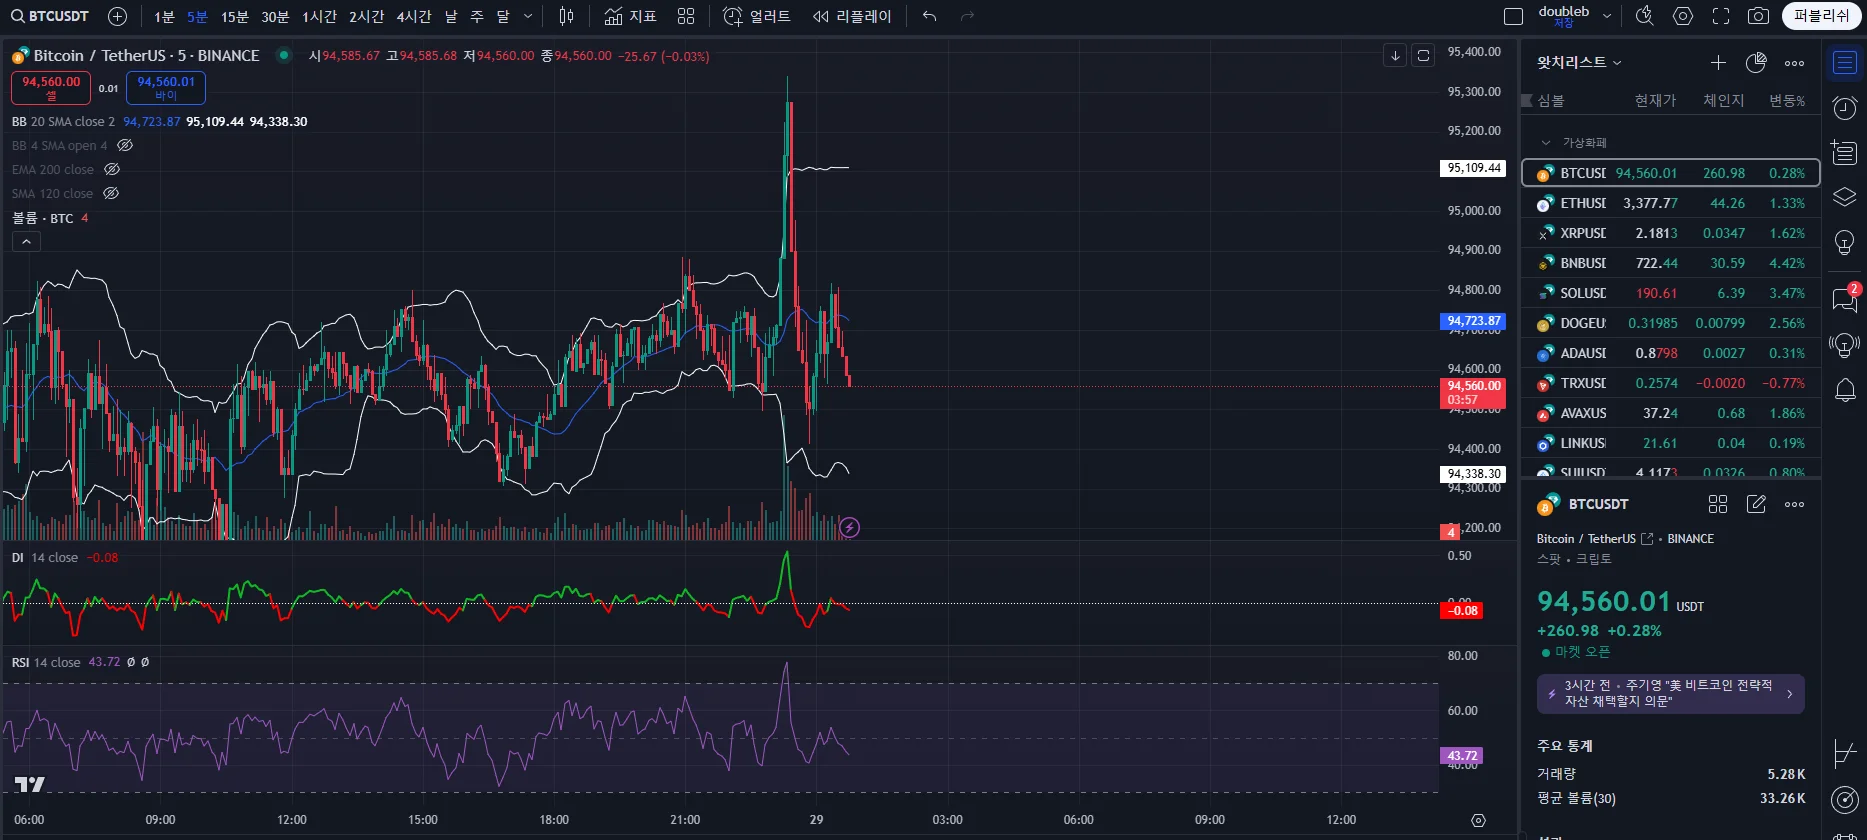Expand the 왓치리스트 dropdown
Image resolution: width=1867 pixels, height=840 pixels.
point(1579,62)
